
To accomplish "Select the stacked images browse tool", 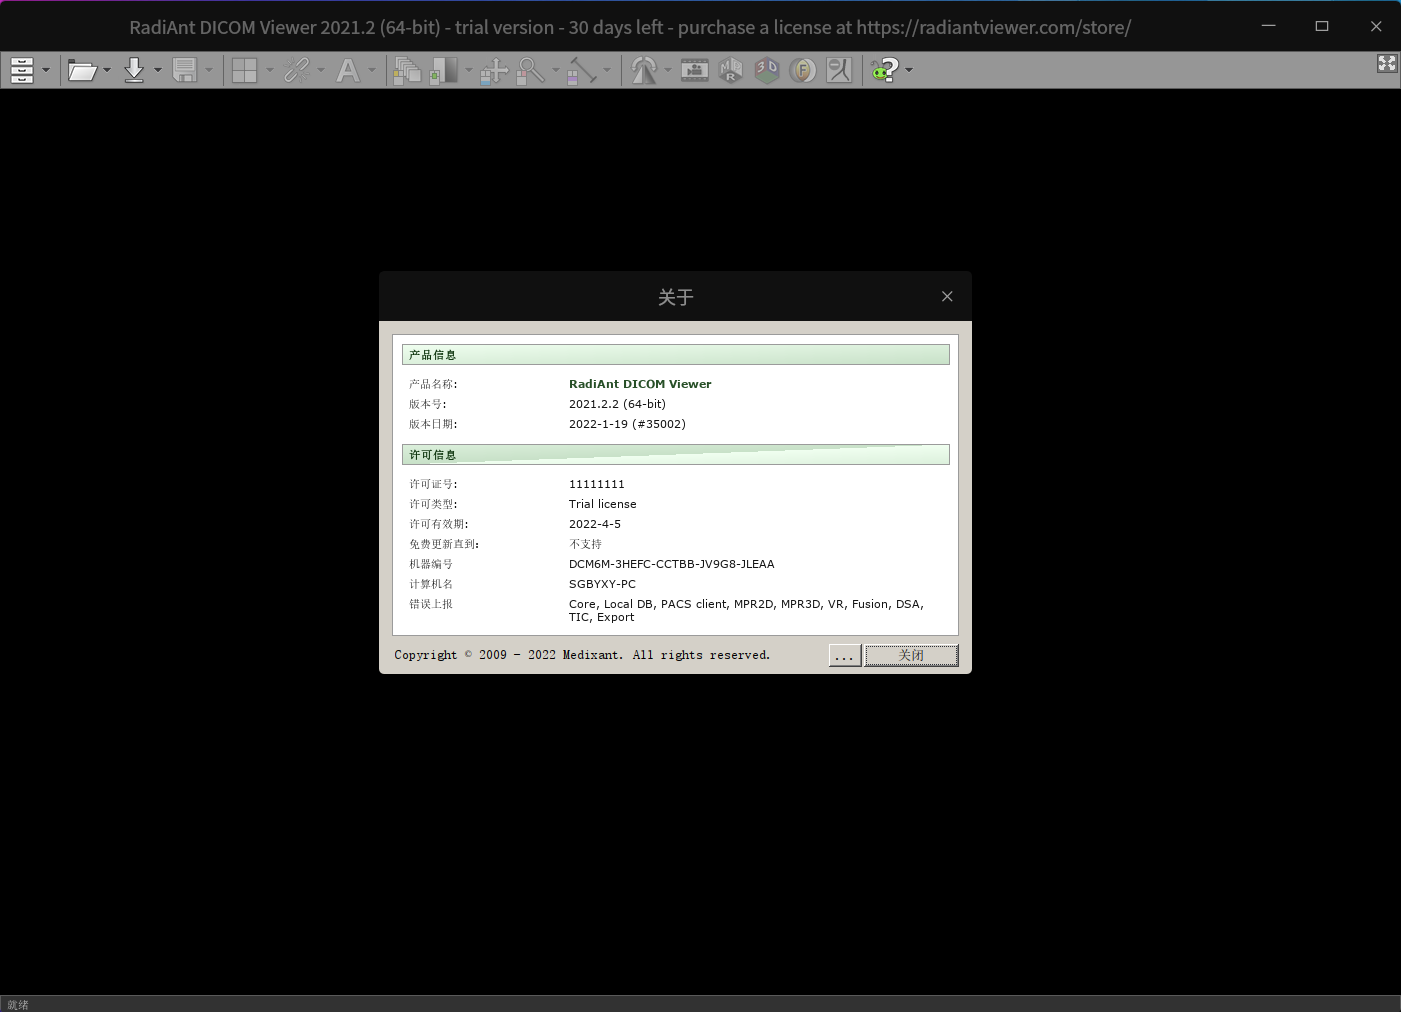I will click(407, 70).
